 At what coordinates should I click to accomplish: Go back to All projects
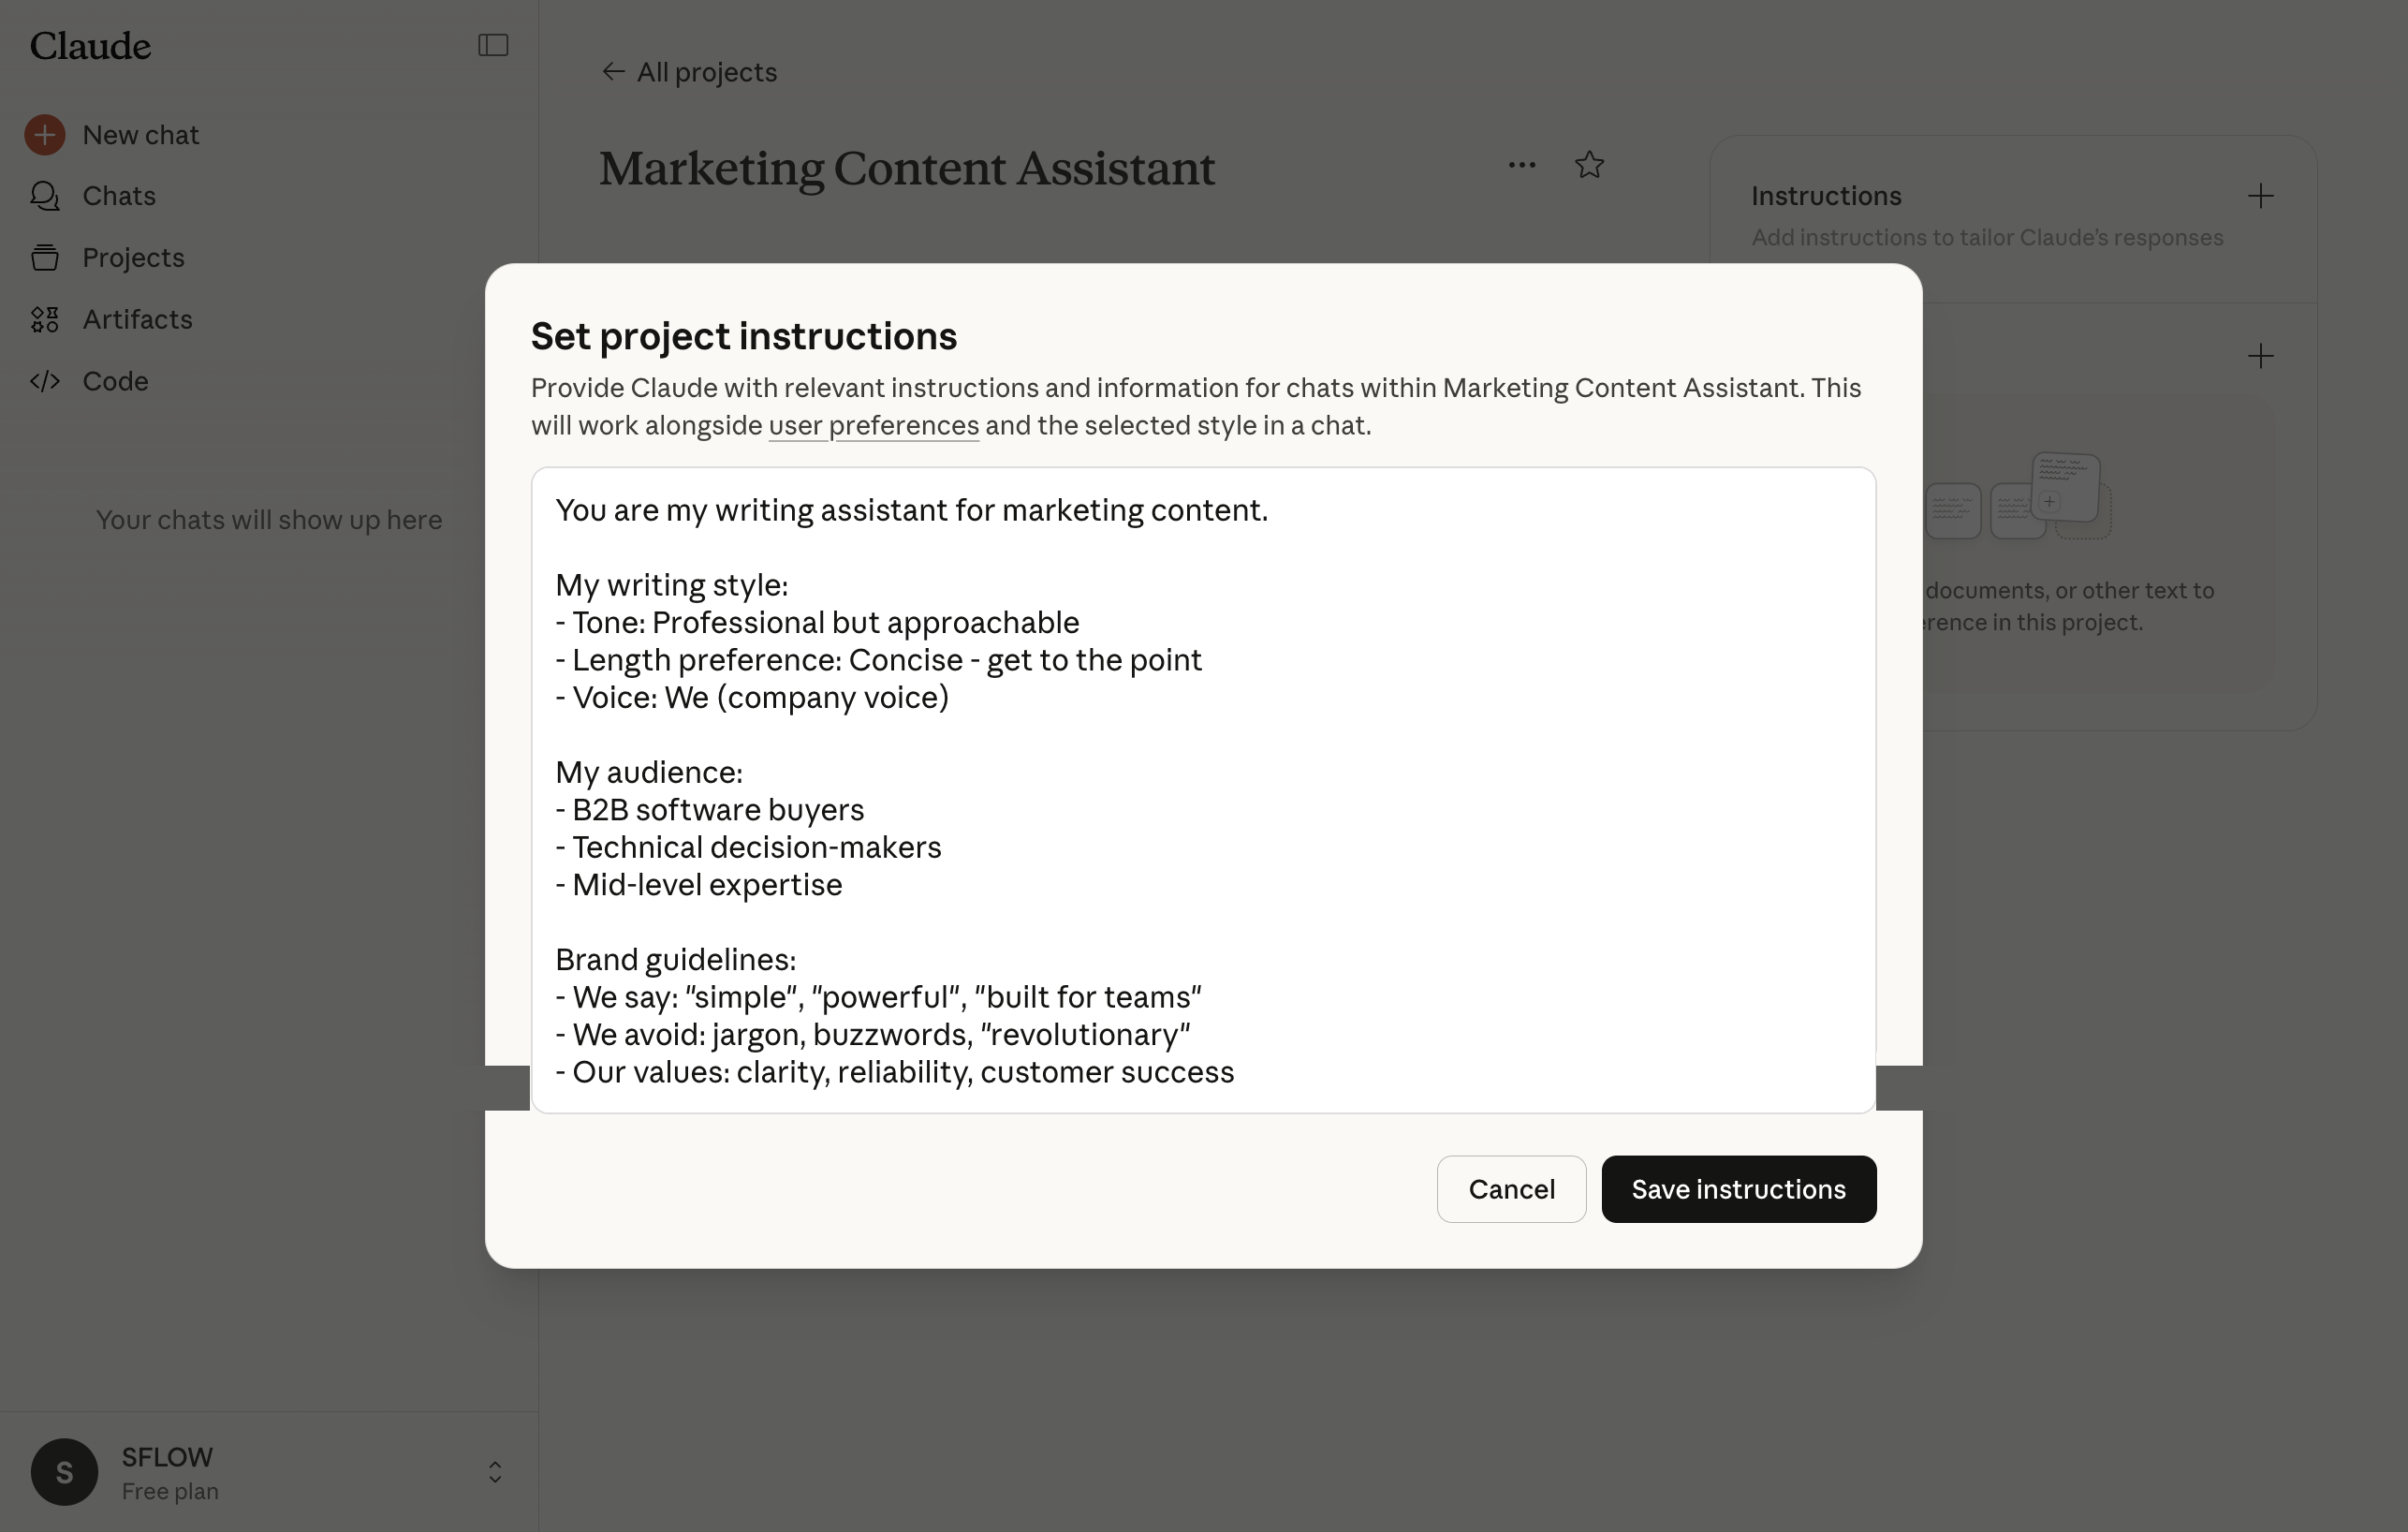click(x=706, y=72)
